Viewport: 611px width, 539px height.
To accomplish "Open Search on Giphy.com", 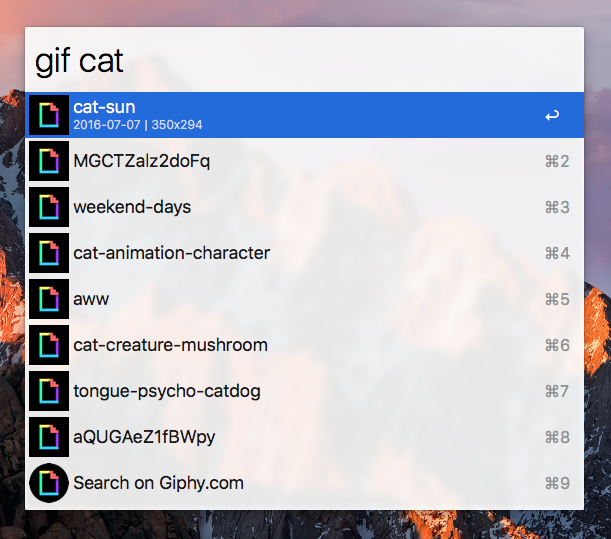I will pos(300,483).
